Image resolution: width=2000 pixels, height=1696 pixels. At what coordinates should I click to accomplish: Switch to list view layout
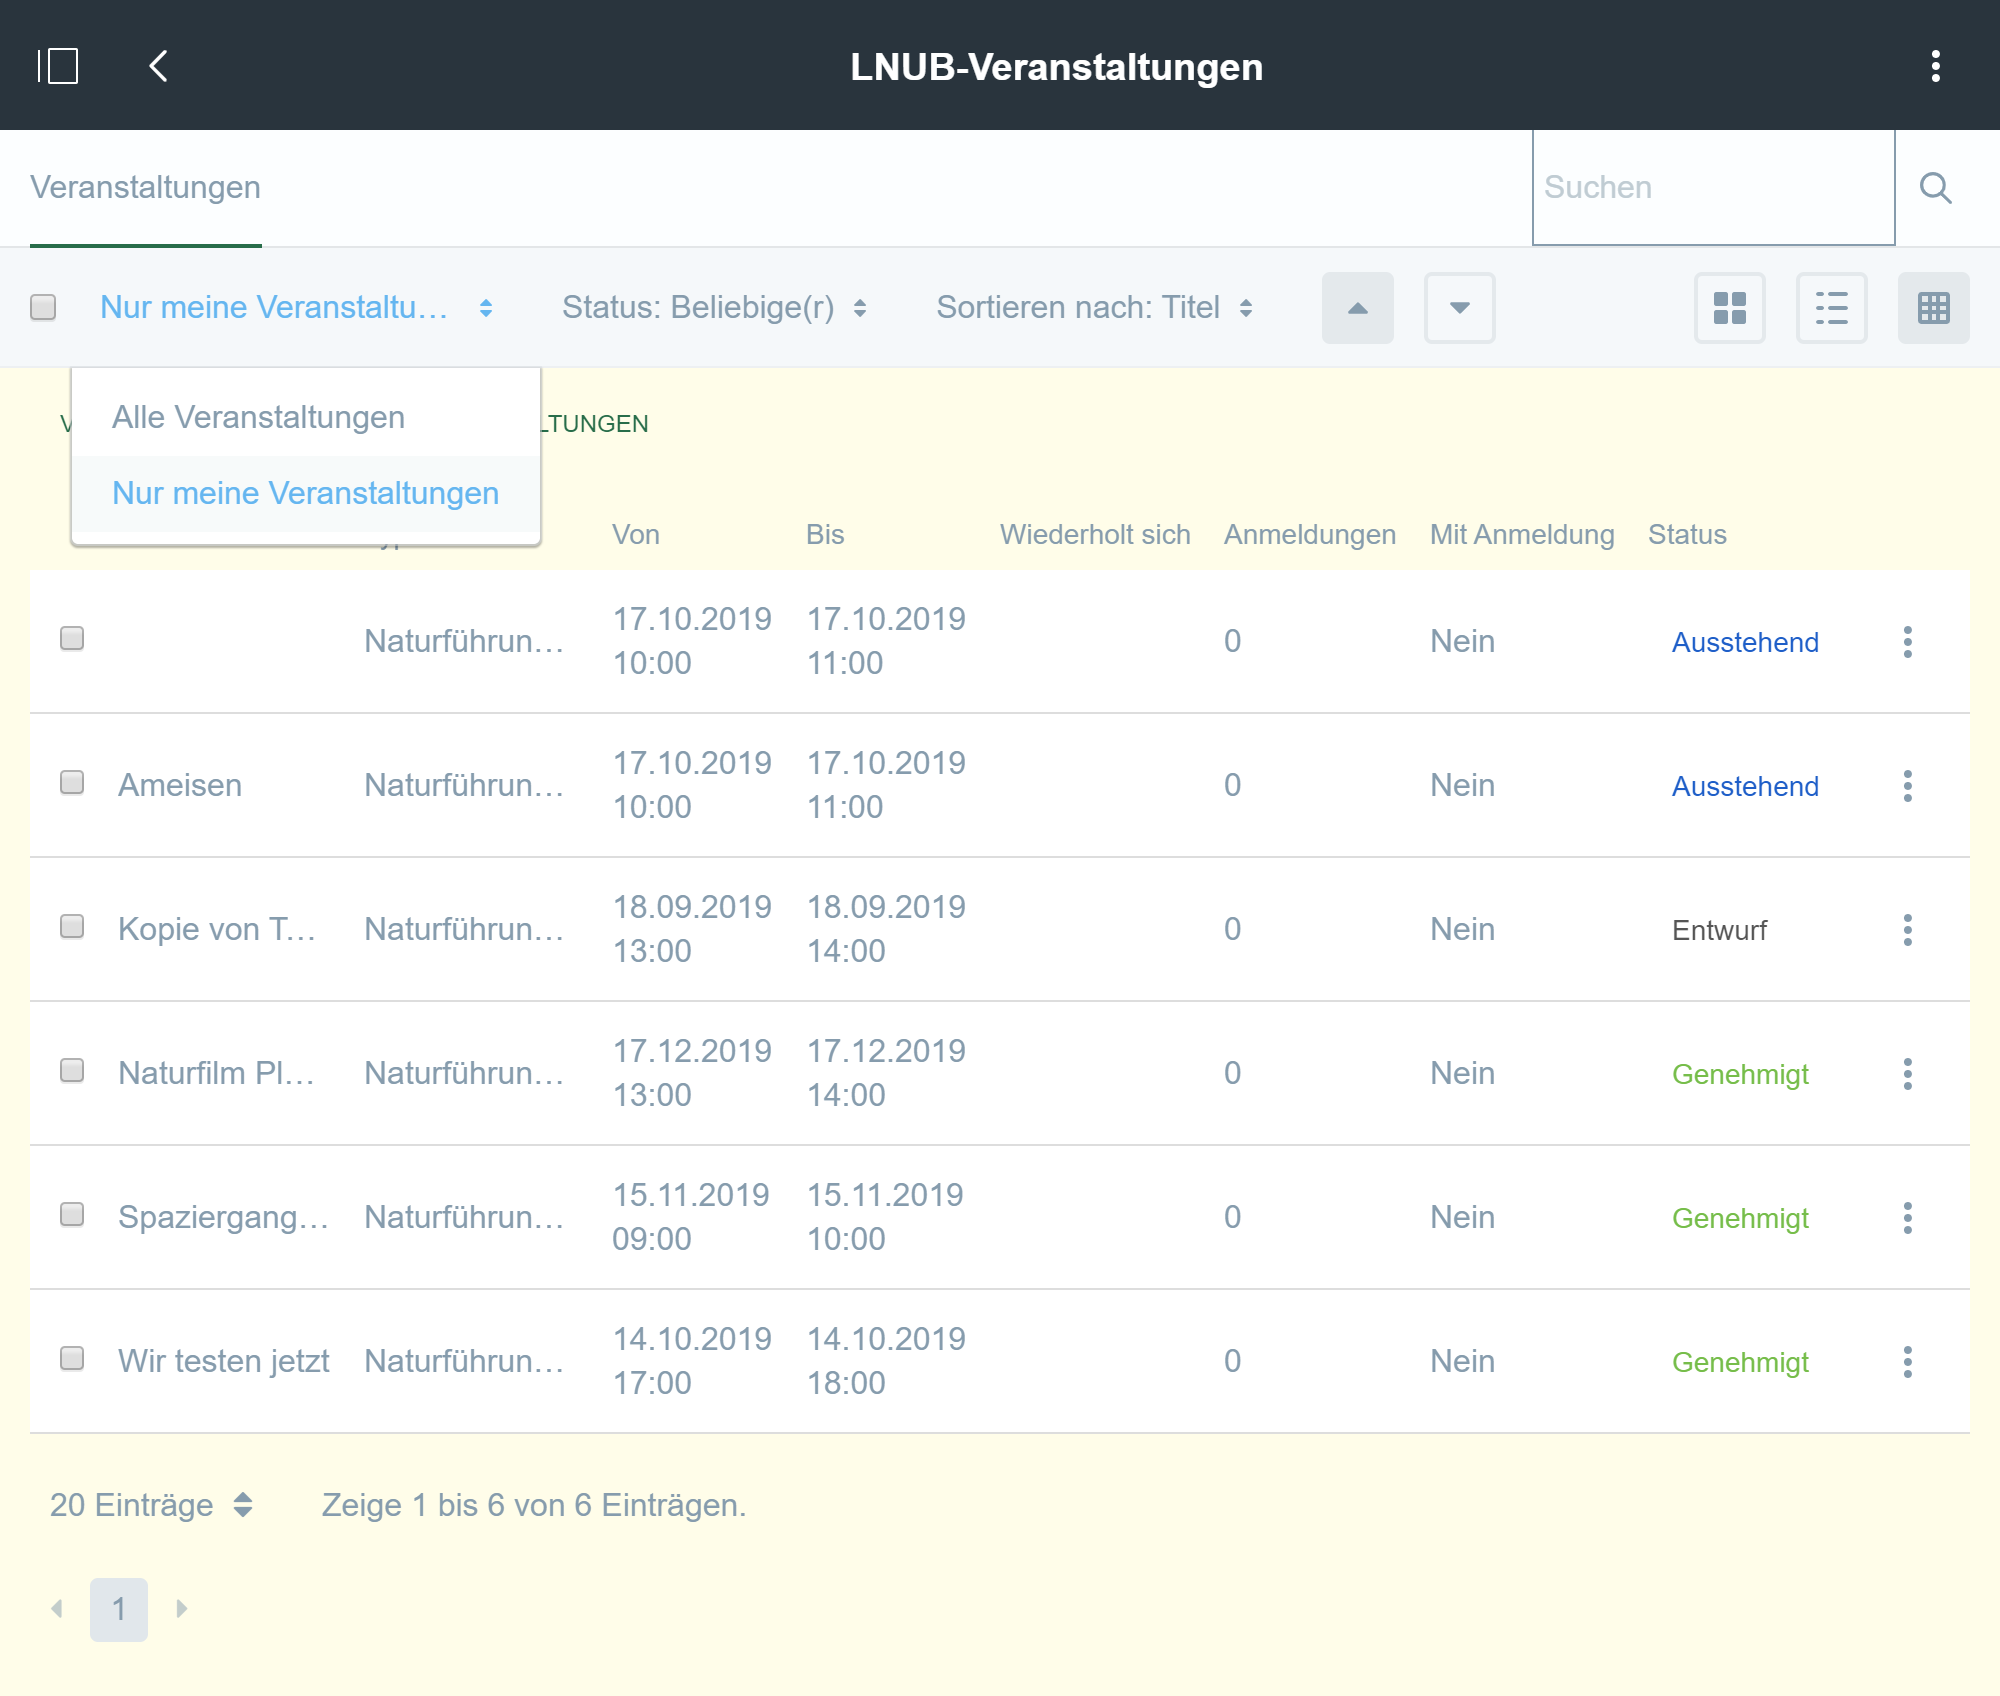pos(1831,308)
